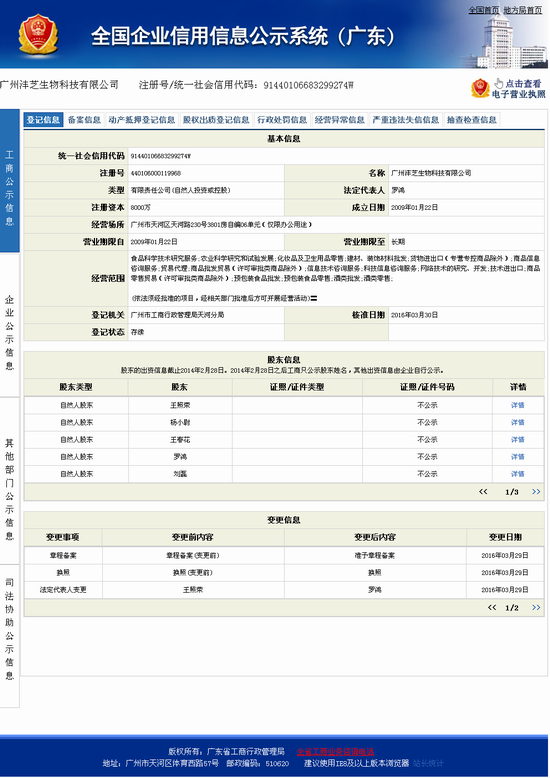Click the 全省工商业务咨询电话 footer link
Screen dimensions: 550x778
coord(336,751)
